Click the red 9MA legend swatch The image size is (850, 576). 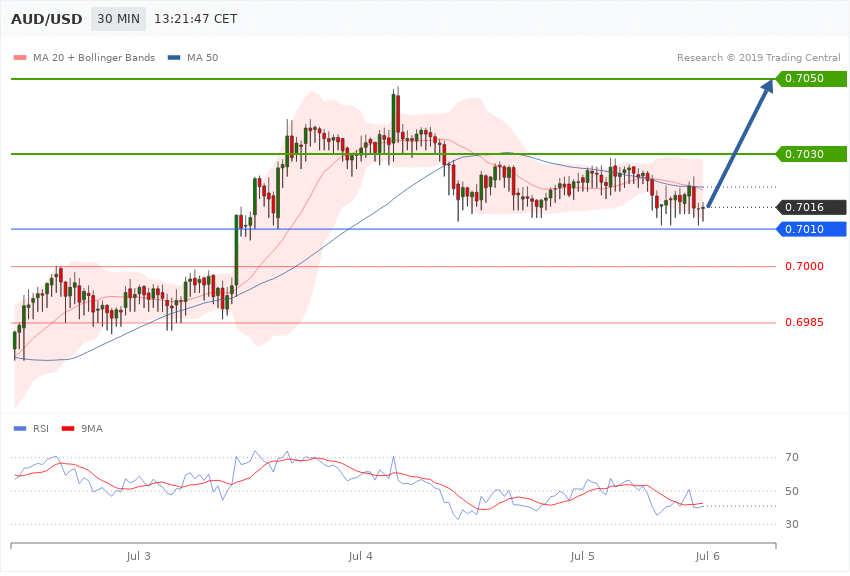[x=68, y=429]
